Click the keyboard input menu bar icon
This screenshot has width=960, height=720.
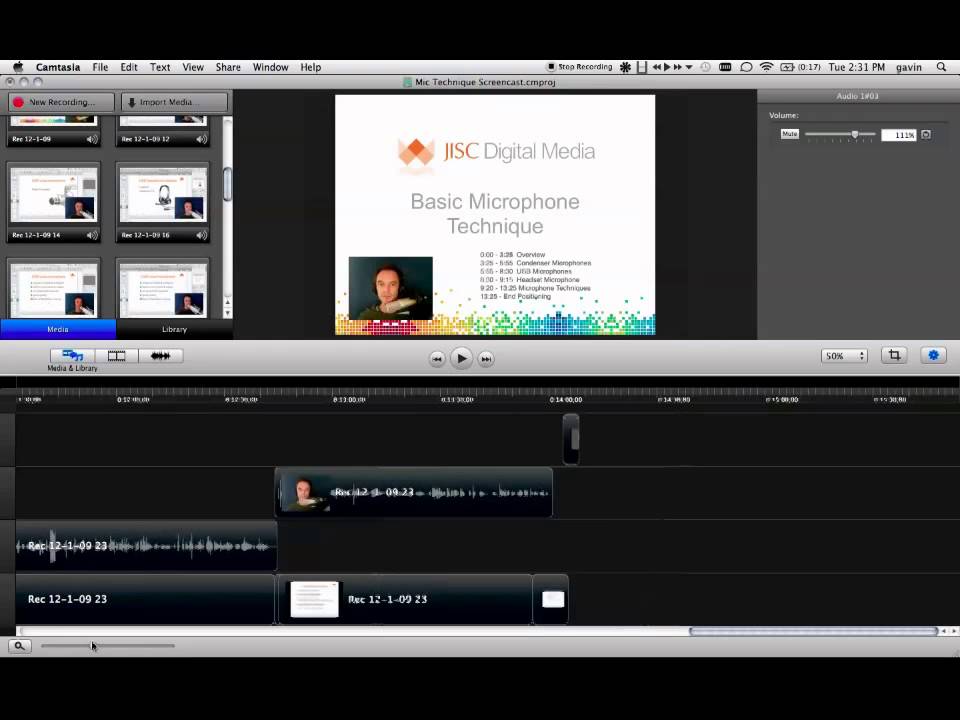tap(725, 67)
